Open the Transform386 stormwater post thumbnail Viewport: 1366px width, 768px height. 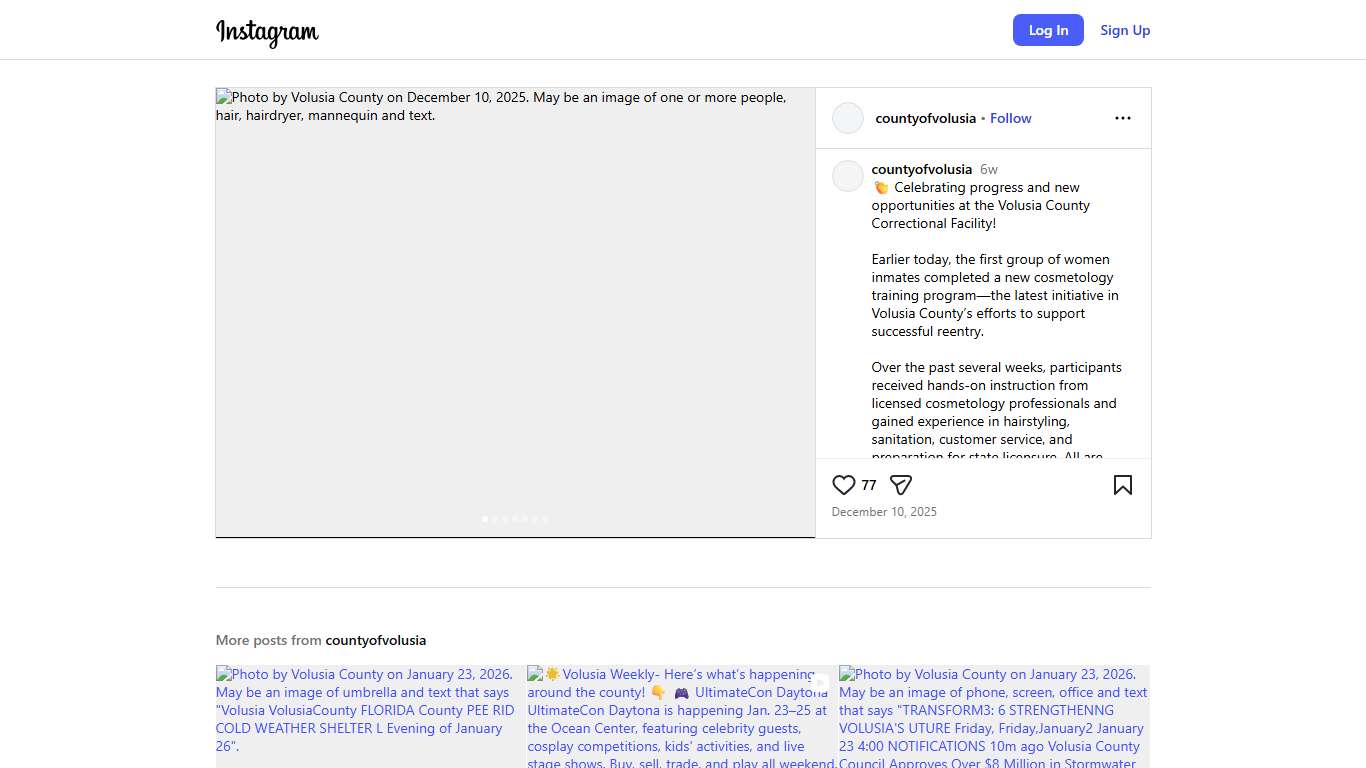(994, 716)
